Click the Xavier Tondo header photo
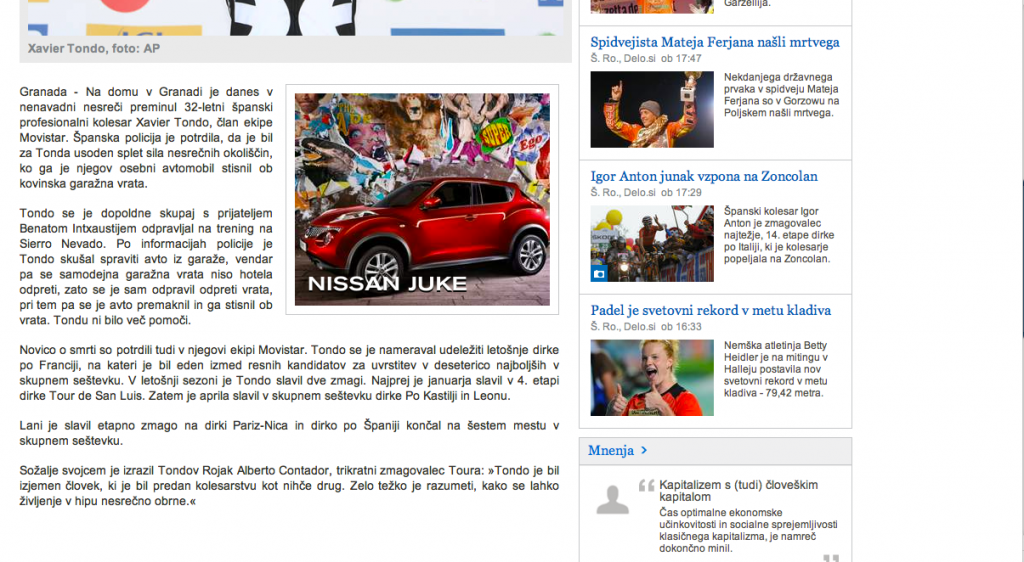 [295, 18]
